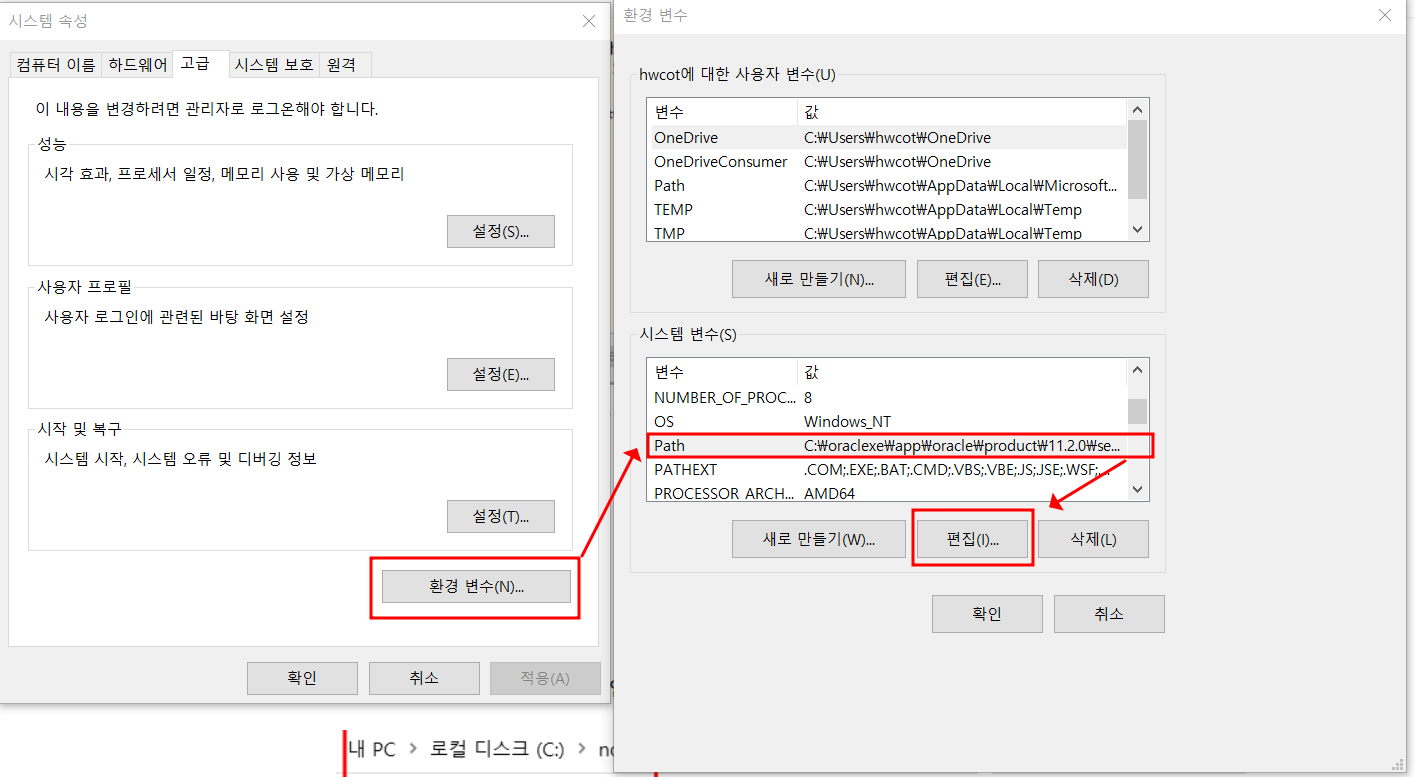Open the 시스템 보호 tab
Image resolution: width=1415 pixels, height=777 pixels.
click(273, 63)
